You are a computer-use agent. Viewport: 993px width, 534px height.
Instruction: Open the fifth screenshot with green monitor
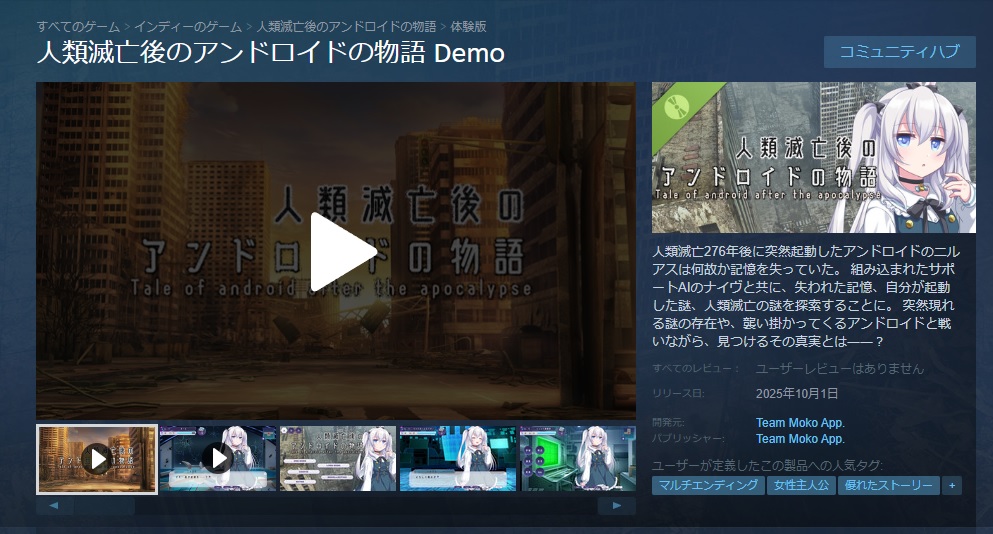tap(578, 458)
